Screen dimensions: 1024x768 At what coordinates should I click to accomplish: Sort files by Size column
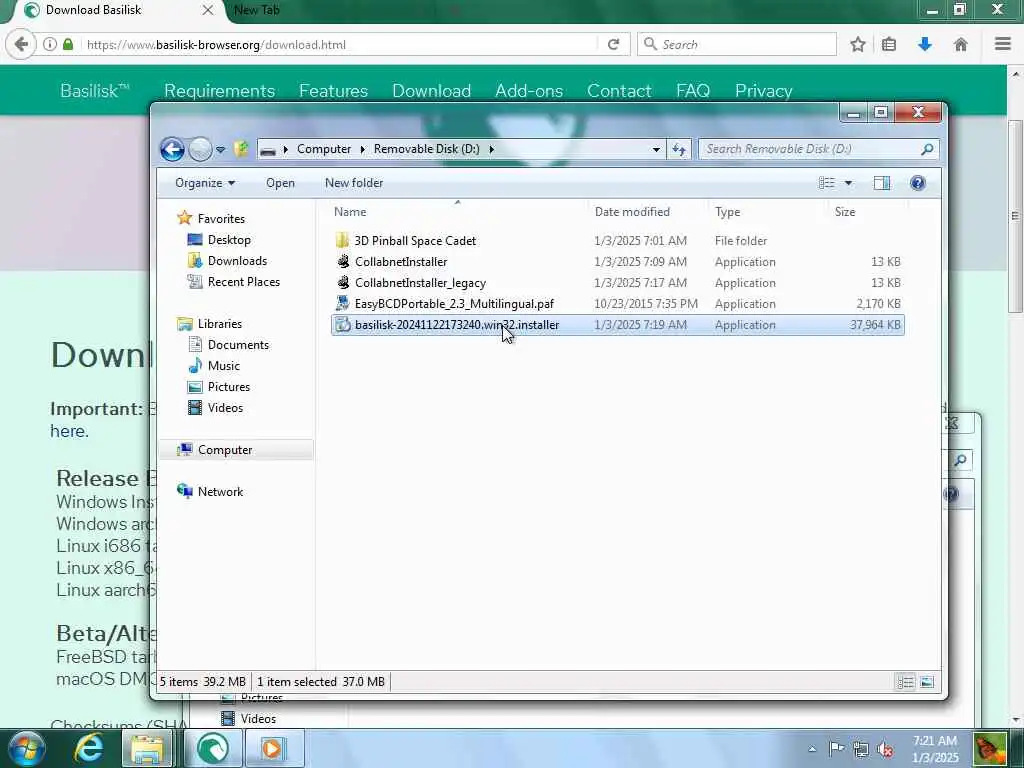[x=844, y=212]
